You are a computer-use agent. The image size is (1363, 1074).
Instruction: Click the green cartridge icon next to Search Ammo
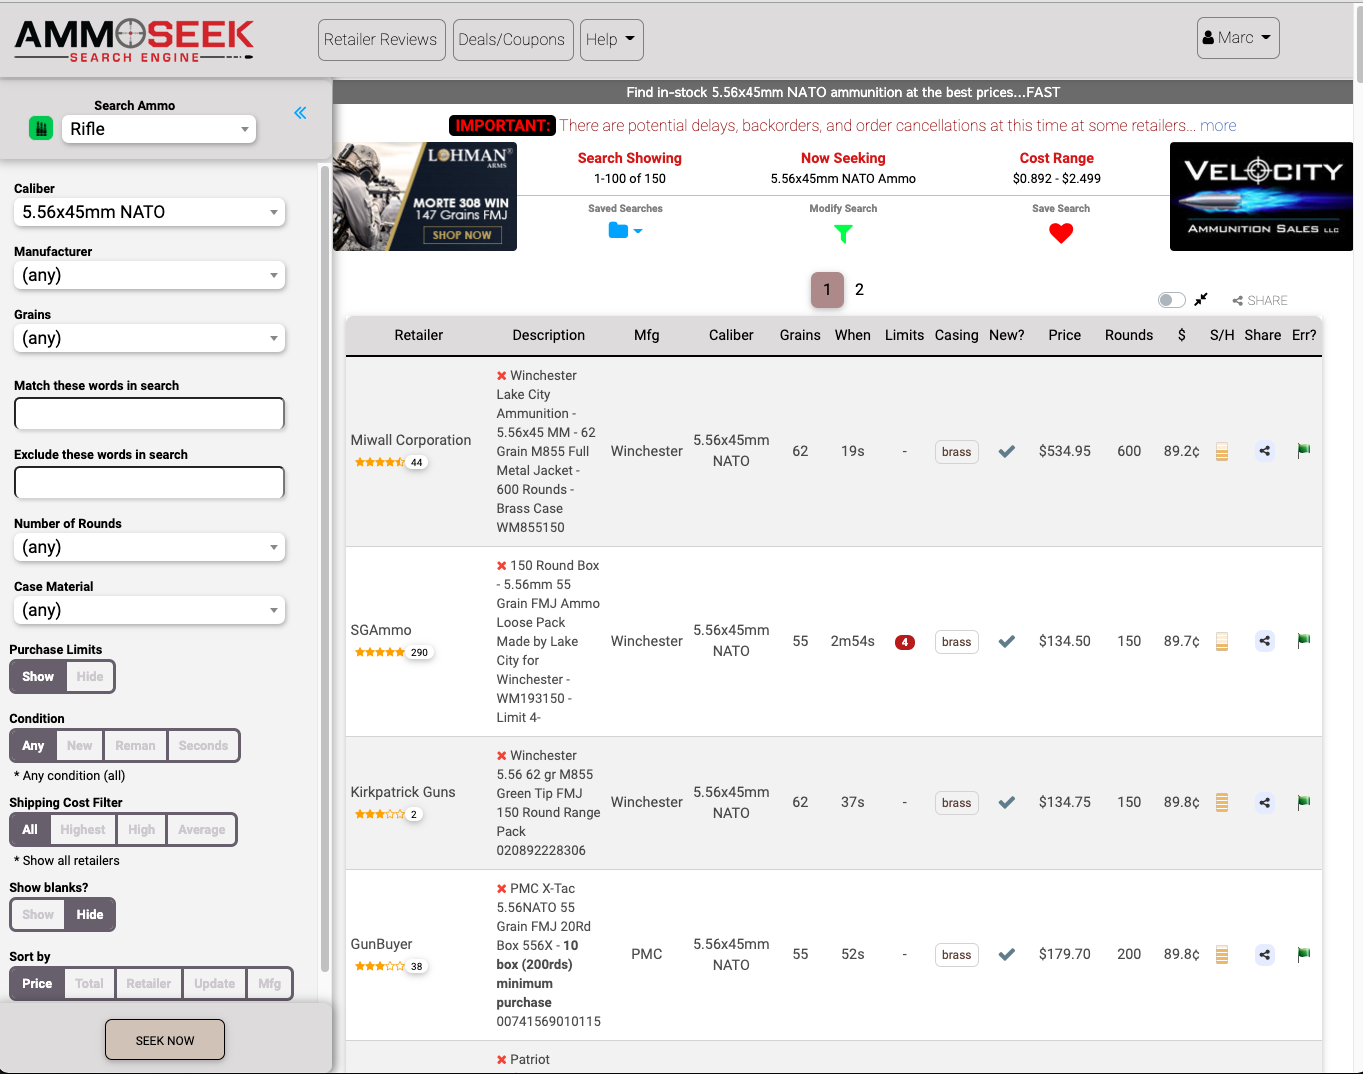click(40, 129)
